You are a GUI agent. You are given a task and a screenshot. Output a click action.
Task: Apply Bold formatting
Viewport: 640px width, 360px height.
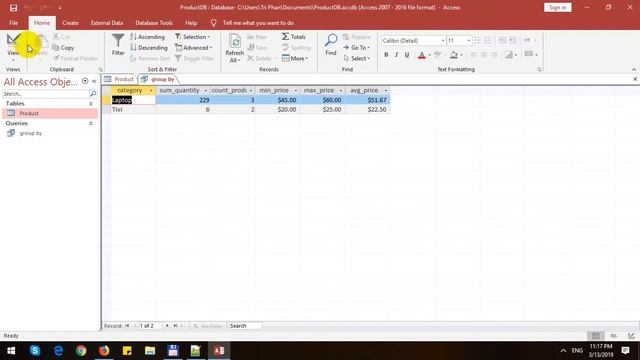[386, 55]
